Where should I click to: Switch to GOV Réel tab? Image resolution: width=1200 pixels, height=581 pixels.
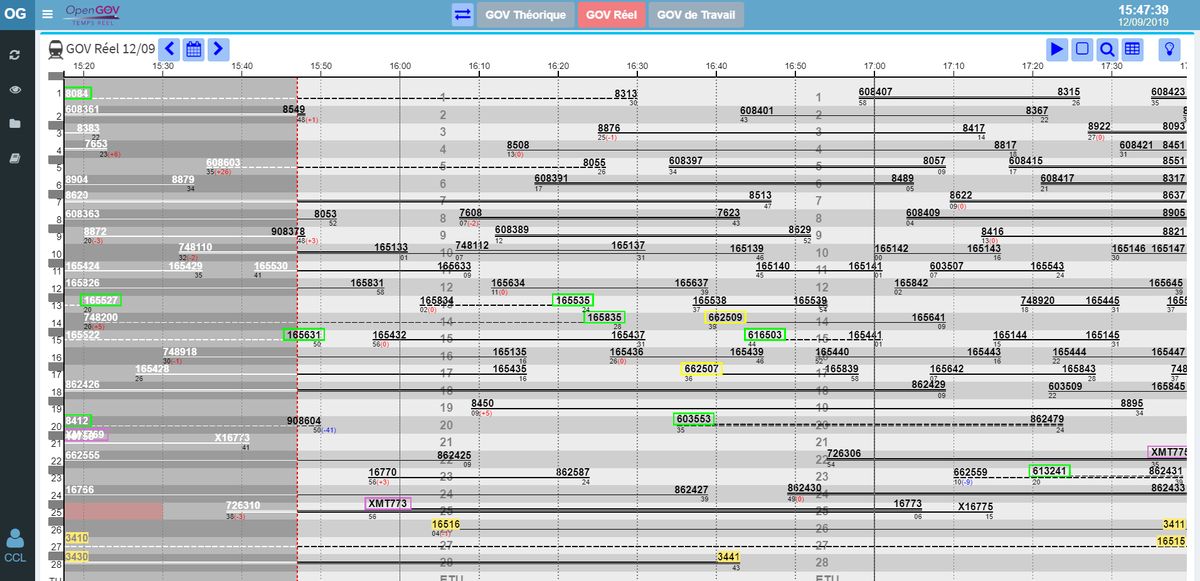[x=611, y=15]
